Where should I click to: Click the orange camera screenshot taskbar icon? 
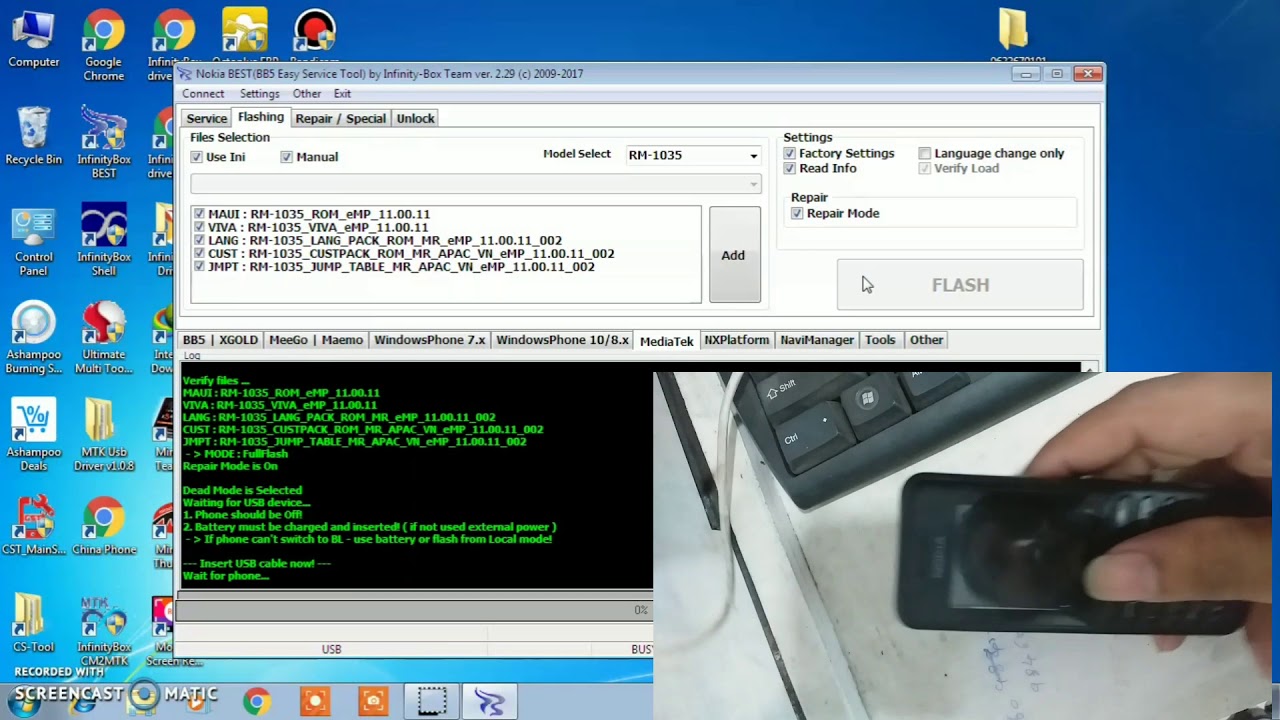click(373, 702)
